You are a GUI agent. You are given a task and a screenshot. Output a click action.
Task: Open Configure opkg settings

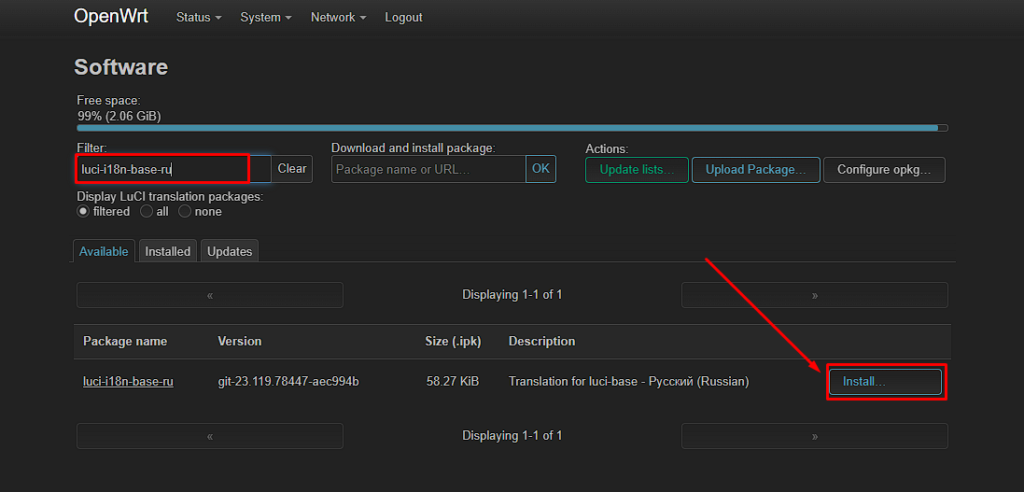884,170
